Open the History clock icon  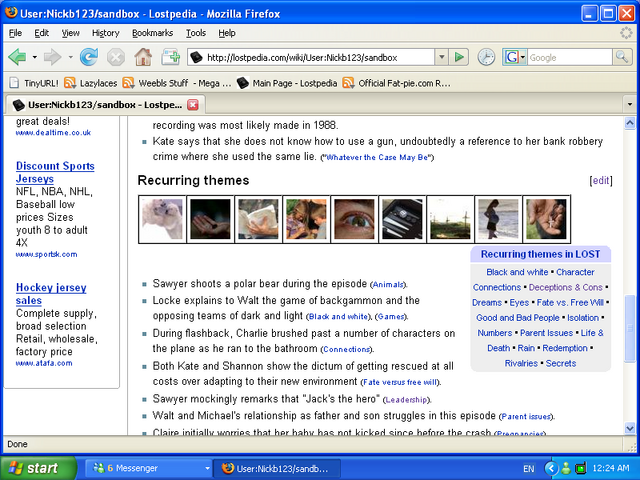pyautogui.click(x=486, y=57)
